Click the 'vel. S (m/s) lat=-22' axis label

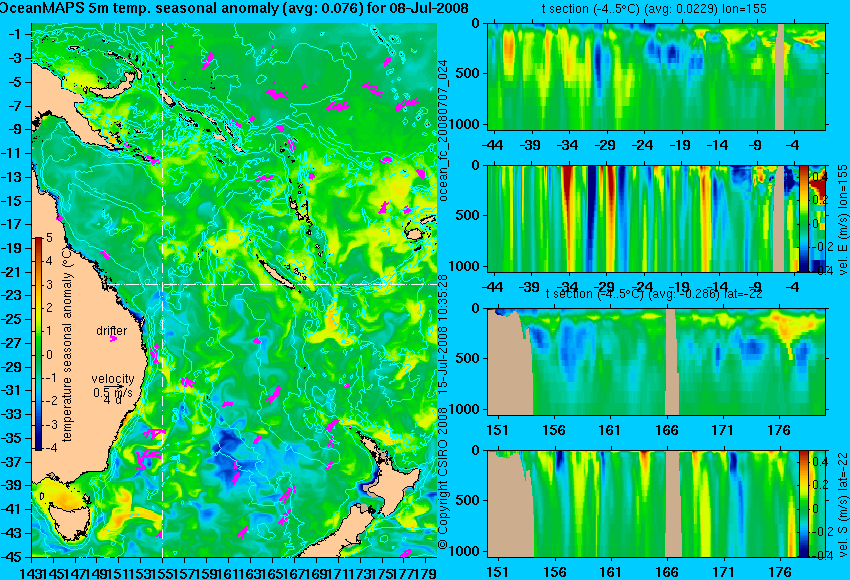(843, 504)
